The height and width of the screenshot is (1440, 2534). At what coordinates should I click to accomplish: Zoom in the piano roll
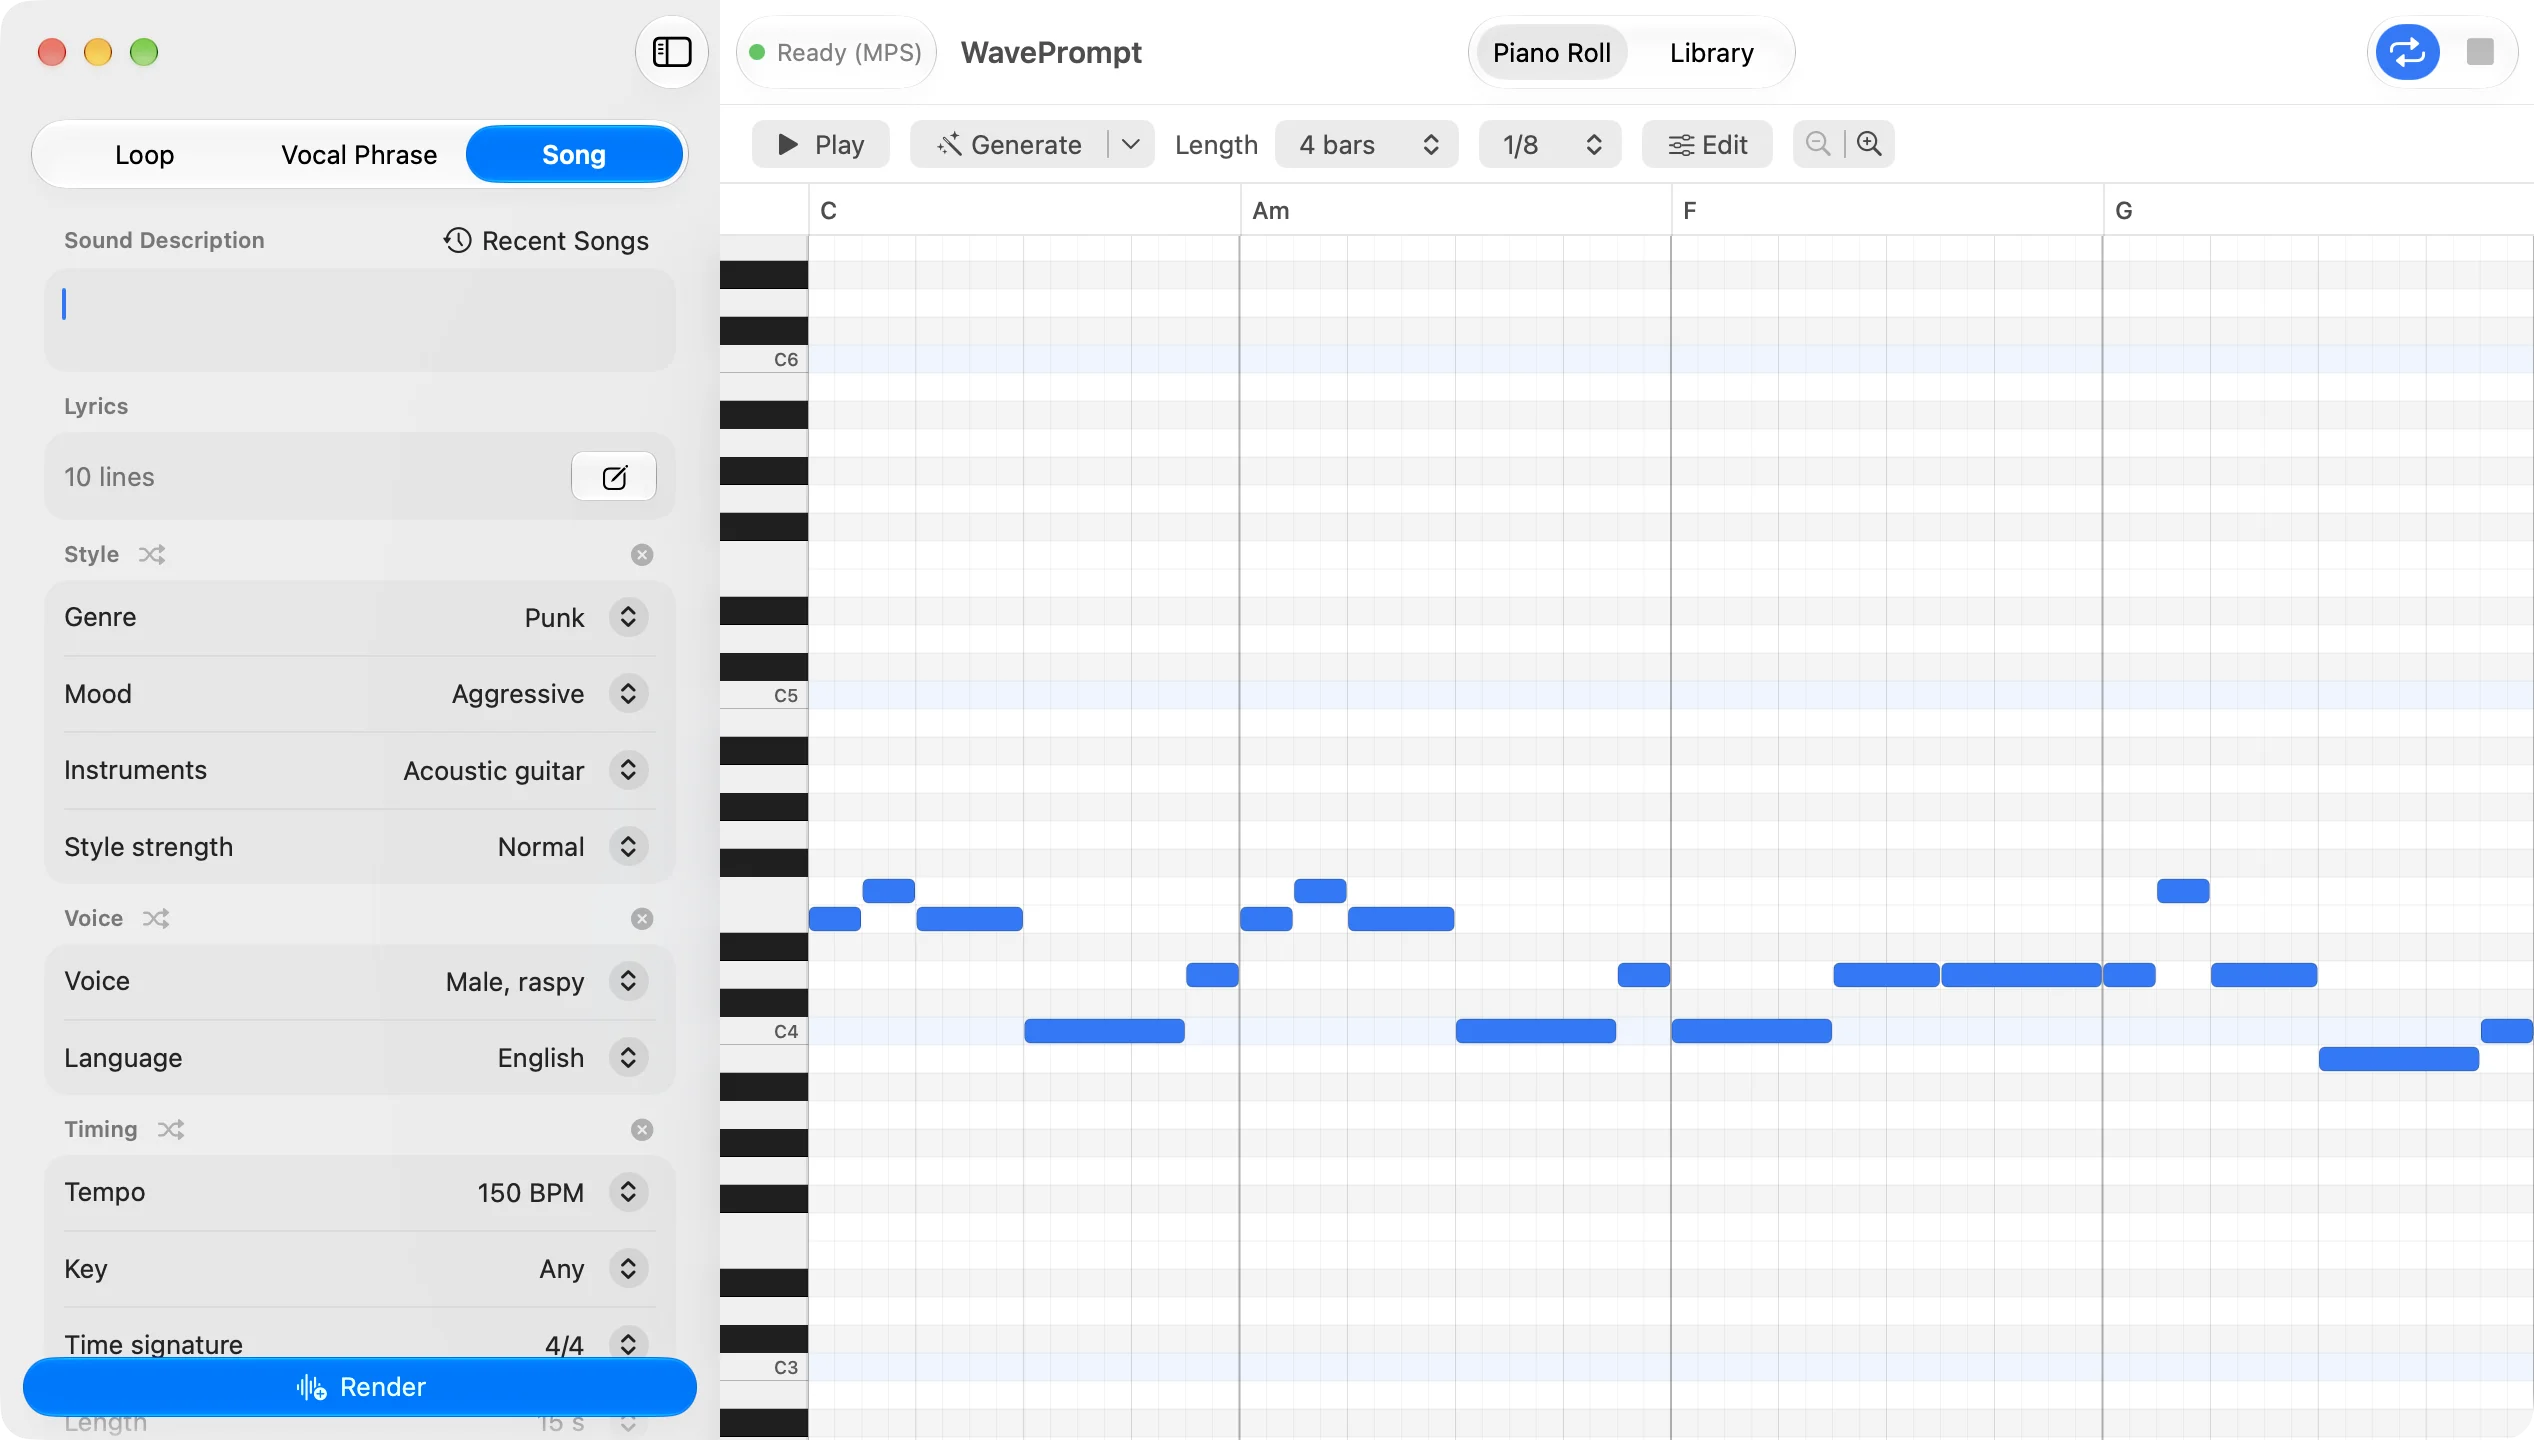click(x=1869, y=144)
